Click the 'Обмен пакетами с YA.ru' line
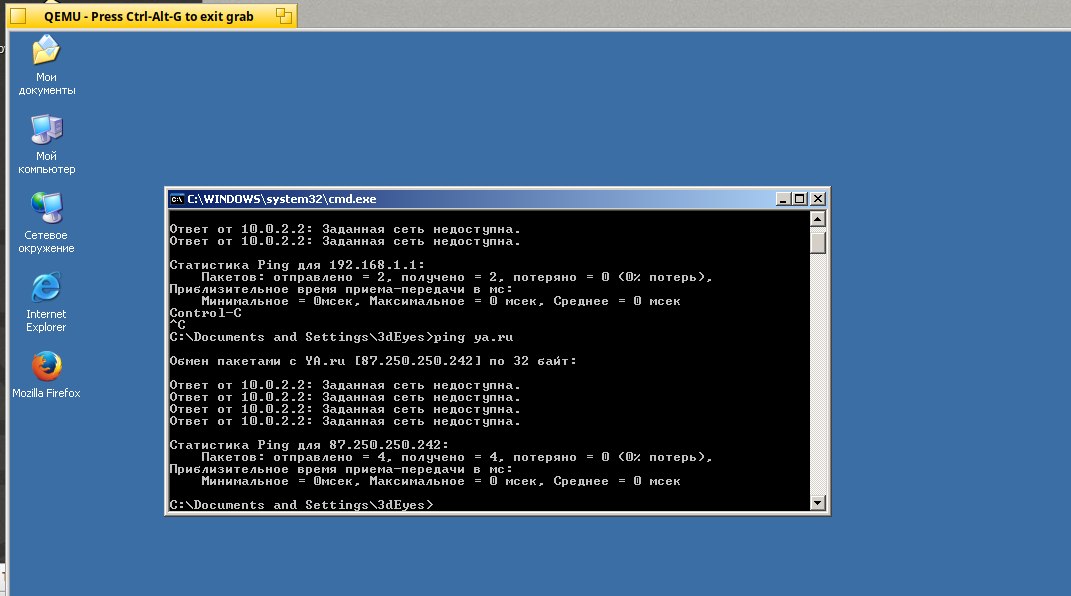Viewport: 1071px width, 596px height. 373,361
